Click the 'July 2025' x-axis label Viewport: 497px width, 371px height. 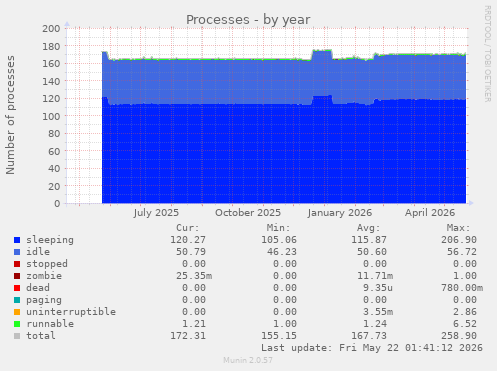click(x=156, y=213)
